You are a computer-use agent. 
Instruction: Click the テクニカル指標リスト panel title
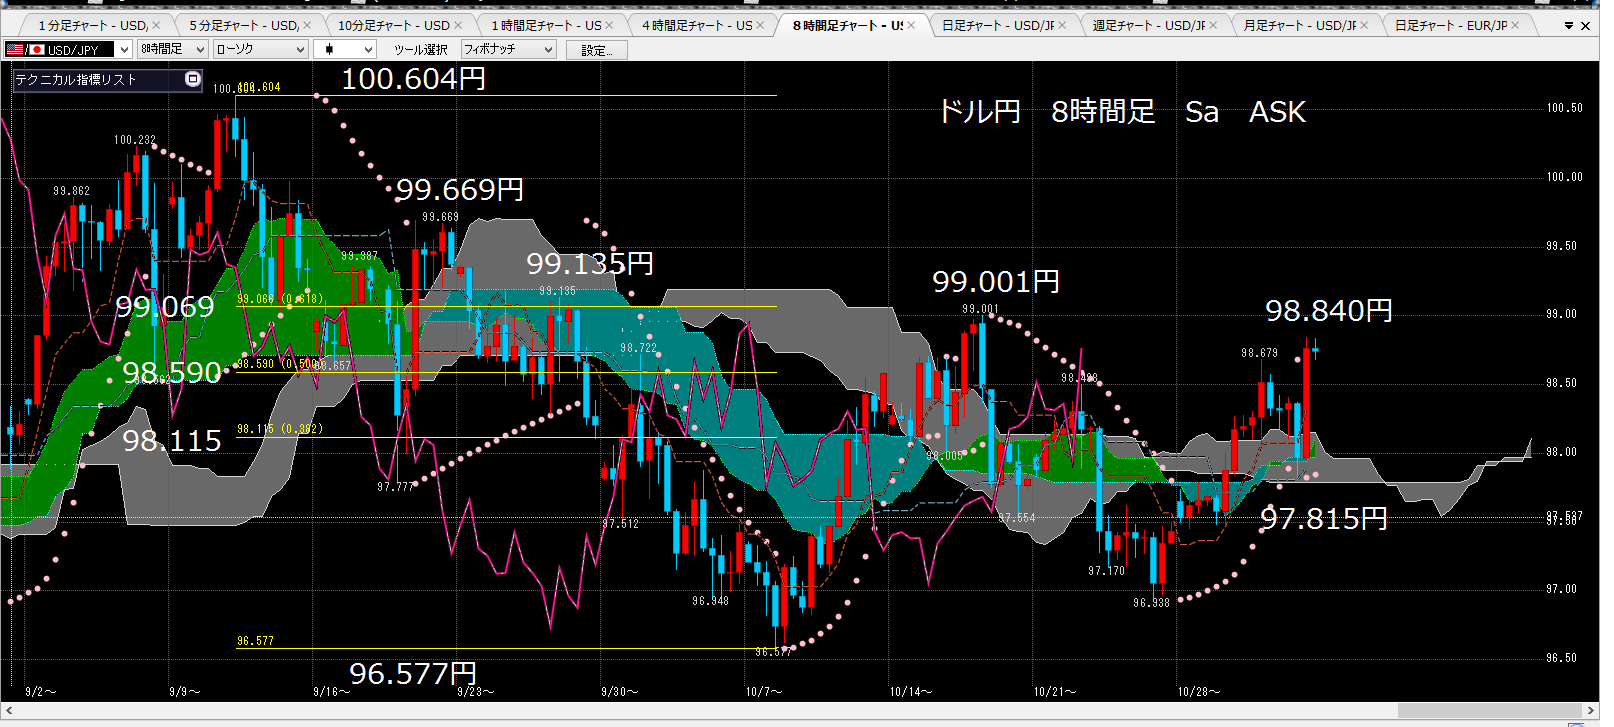tap(76, 79)
